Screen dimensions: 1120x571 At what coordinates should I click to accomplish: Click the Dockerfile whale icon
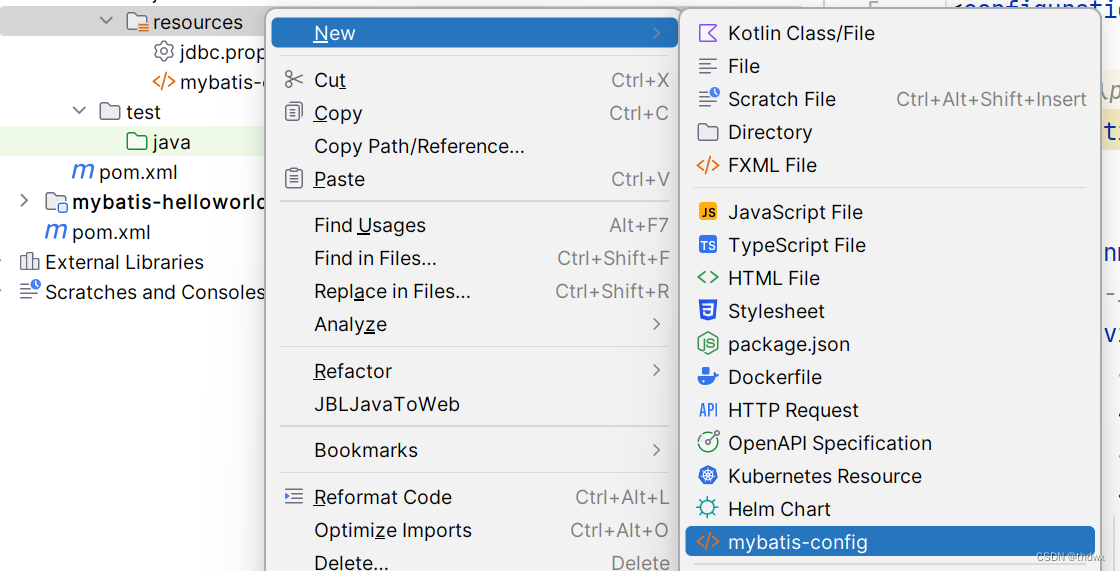(x=708, y=377)
